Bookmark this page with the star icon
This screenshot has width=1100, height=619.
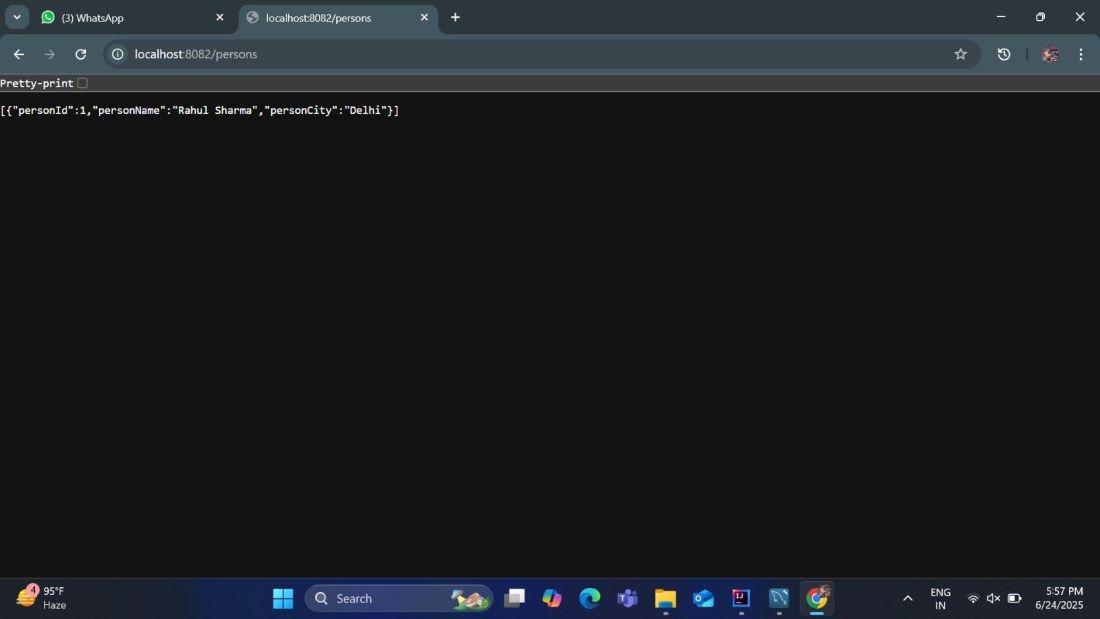click(x=960, y=54)
